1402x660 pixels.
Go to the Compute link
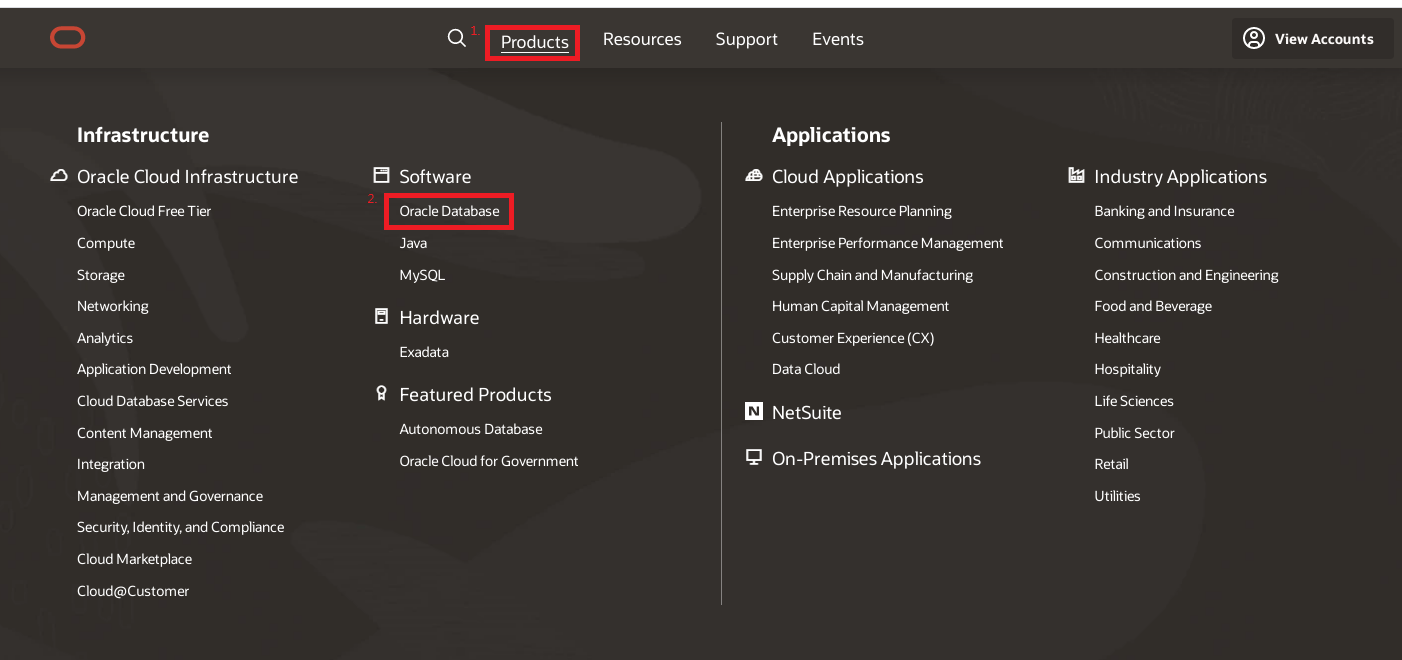point(106,243)
